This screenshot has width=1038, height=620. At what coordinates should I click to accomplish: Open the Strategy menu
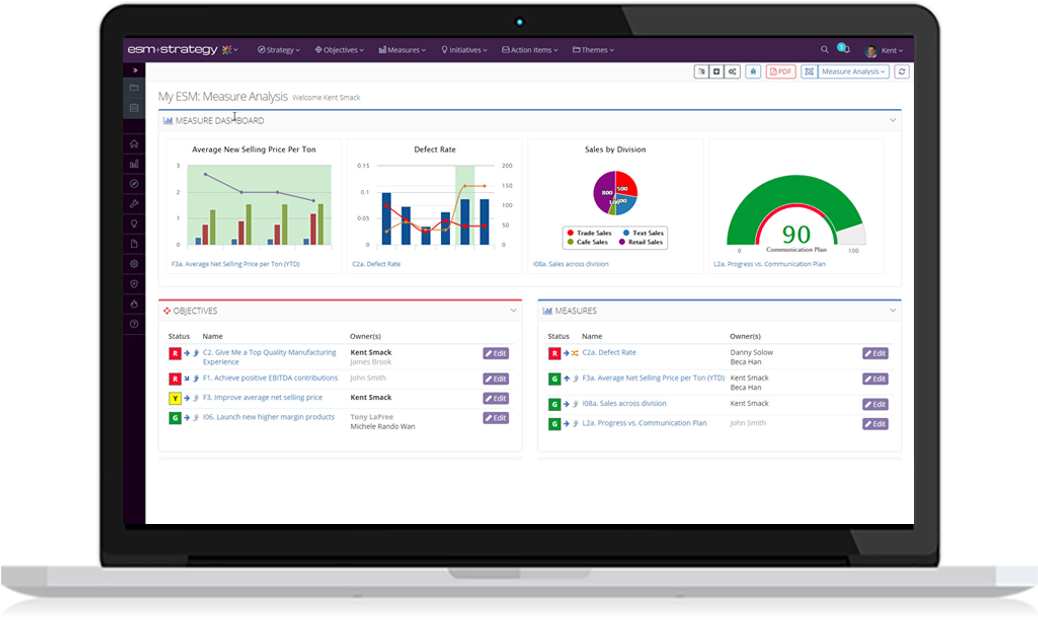click(279, 49)
